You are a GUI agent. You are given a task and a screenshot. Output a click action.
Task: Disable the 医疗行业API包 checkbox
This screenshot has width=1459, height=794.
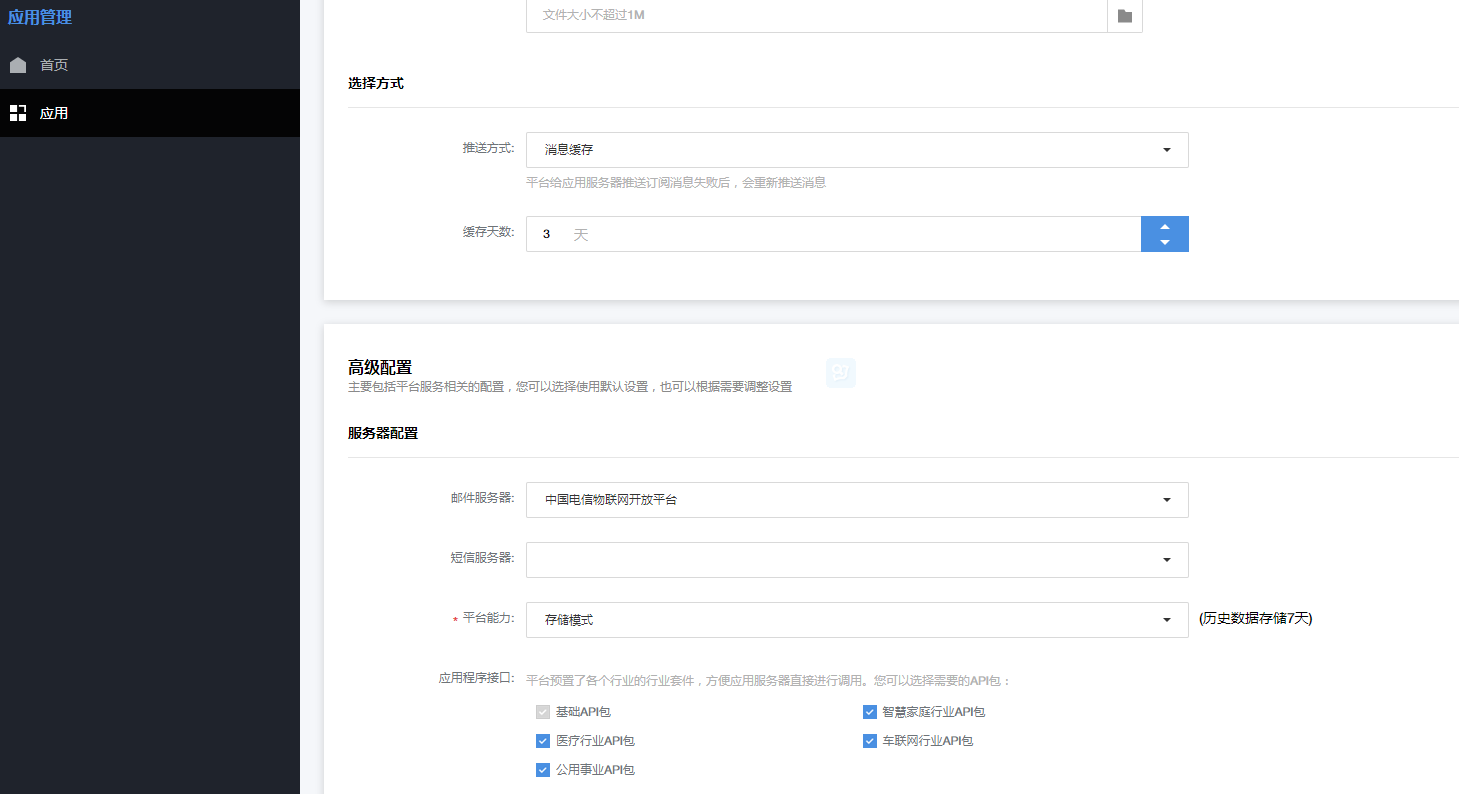(x=542, y=741)
